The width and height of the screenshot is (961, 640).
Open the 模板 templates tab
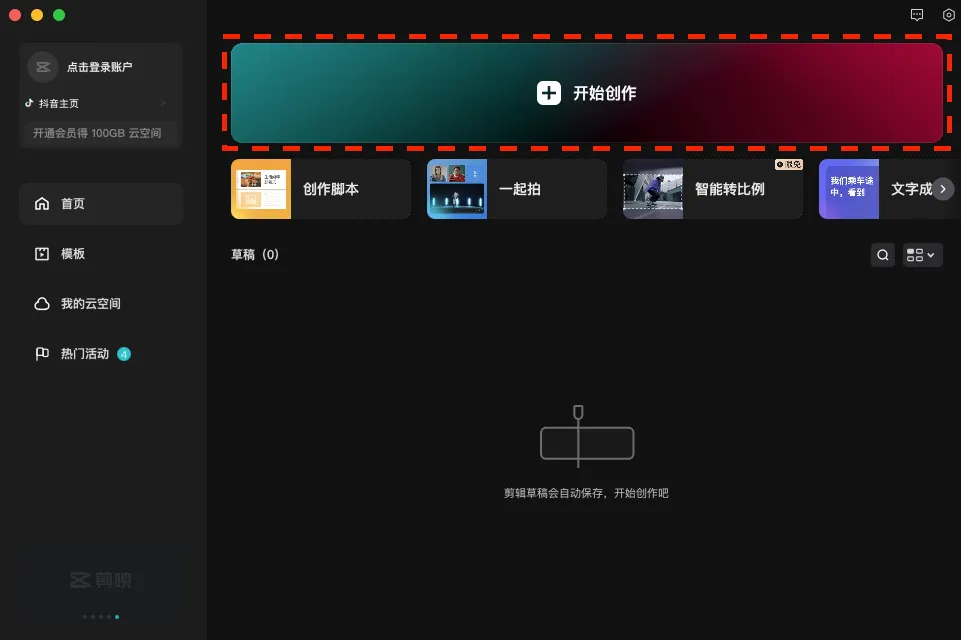(x=101, y=254)
